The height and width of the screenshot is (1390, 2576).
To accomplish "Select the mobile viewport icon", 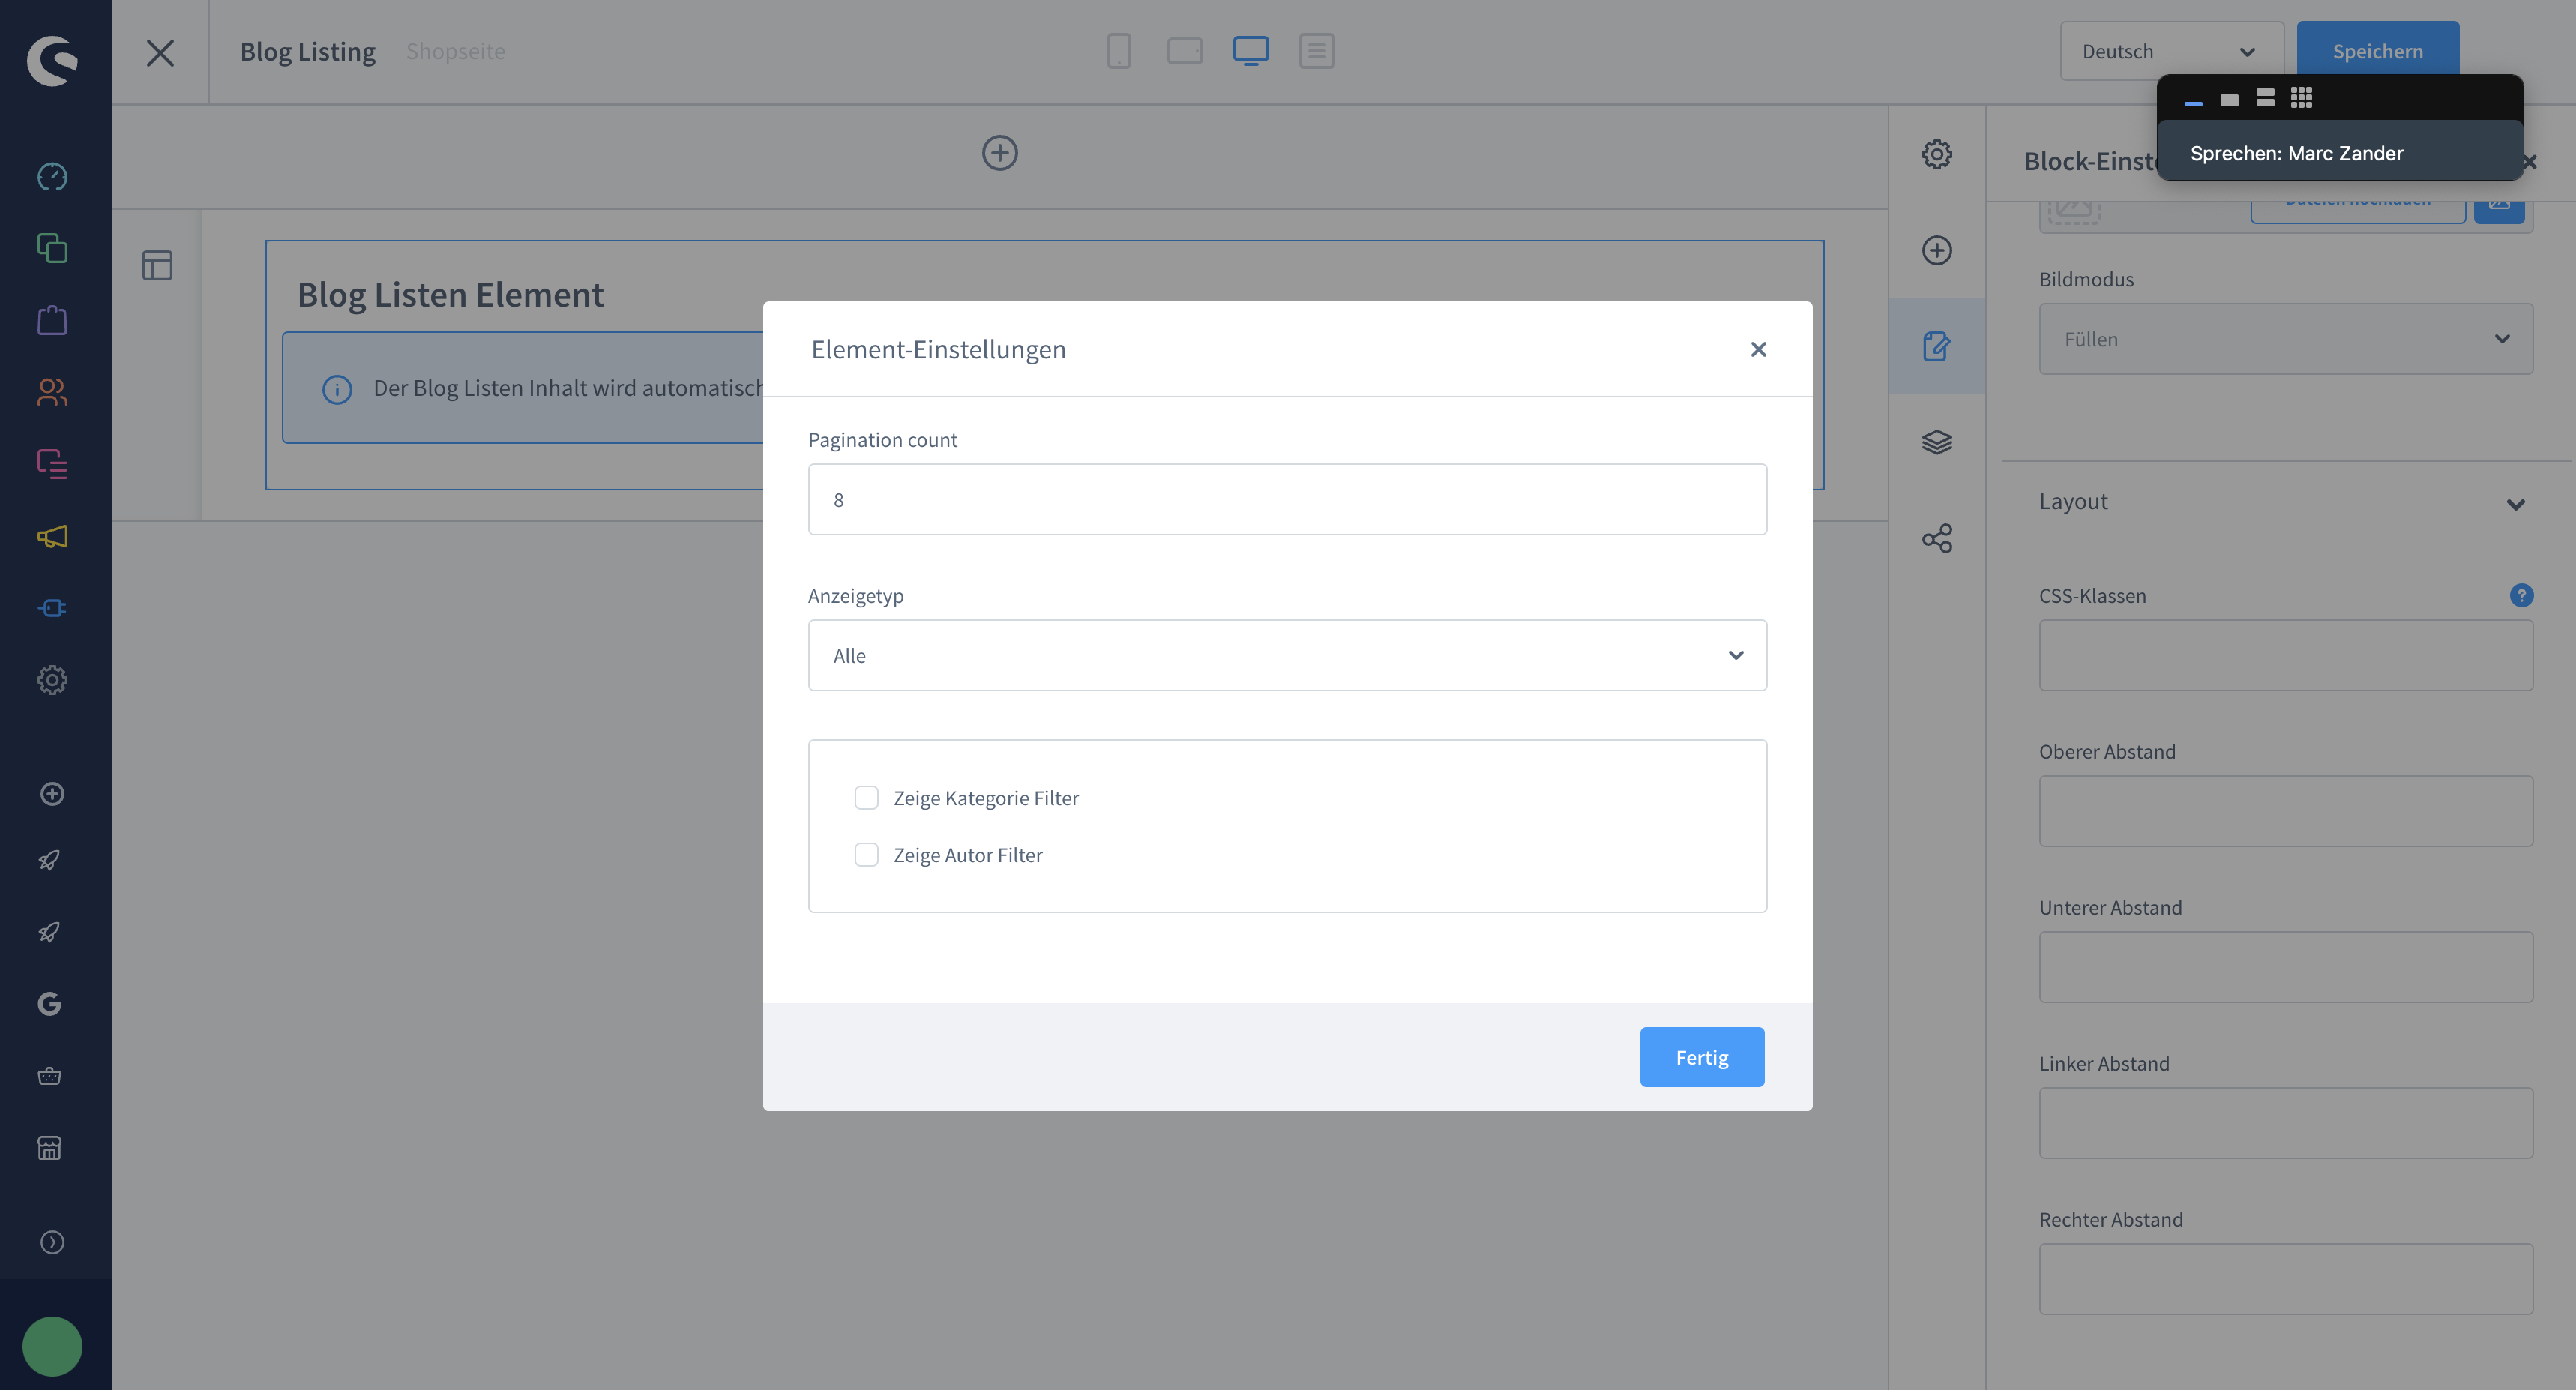I will click(1119, 51).
